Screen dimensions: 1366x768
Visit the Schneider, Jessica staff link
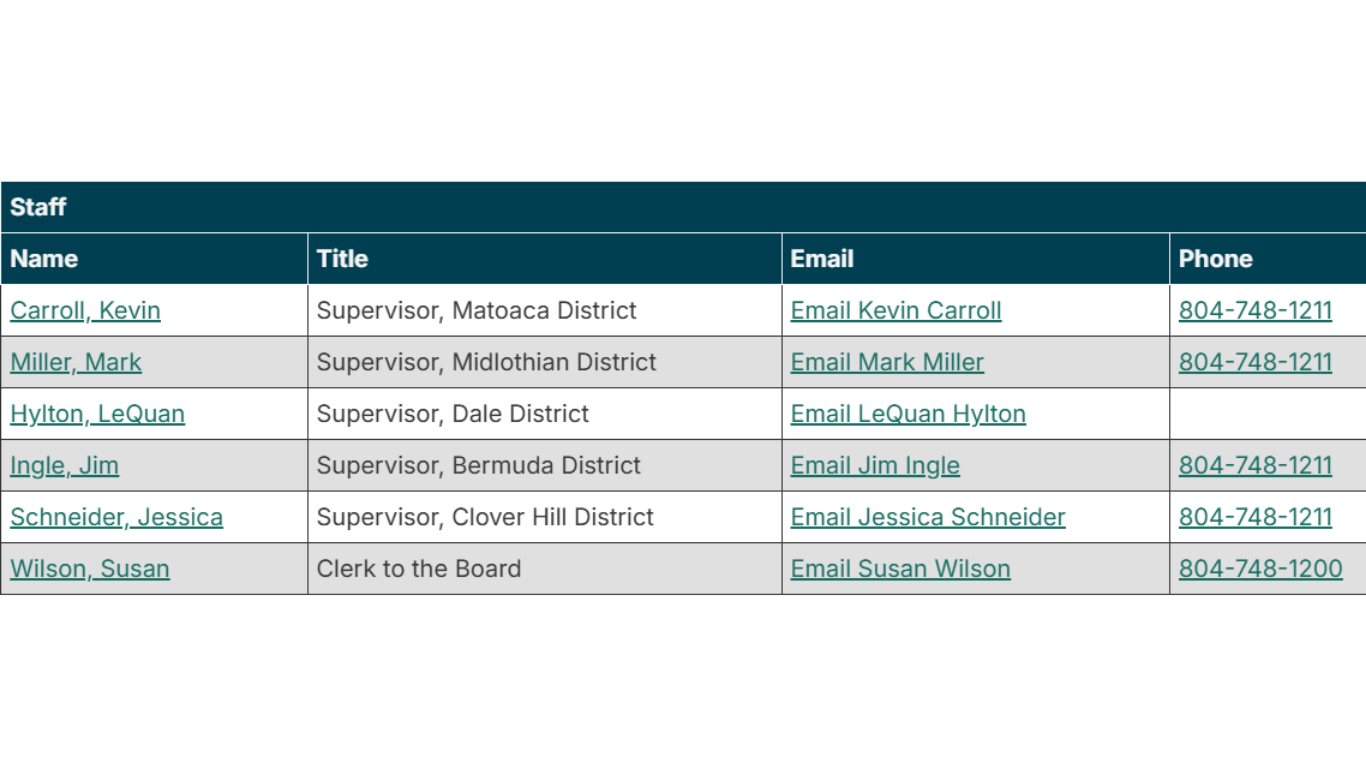click(116, 517)
